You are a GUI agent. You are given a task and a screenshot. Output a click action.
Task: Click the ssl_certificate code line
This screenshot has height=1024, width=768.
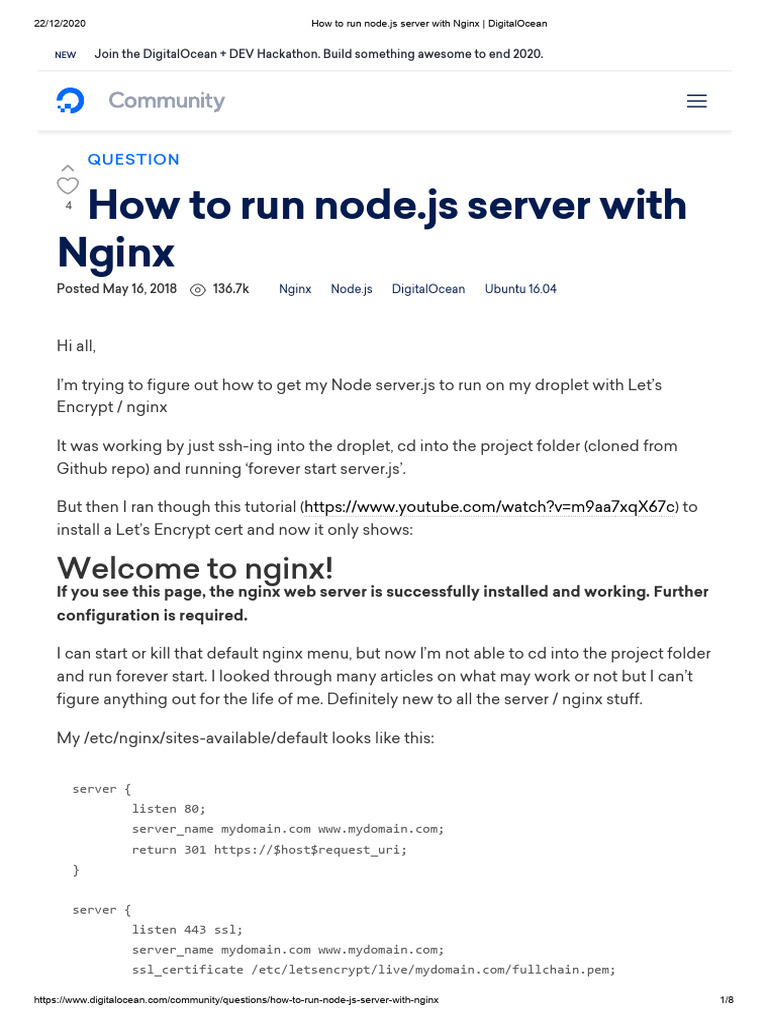pos(374,970)
